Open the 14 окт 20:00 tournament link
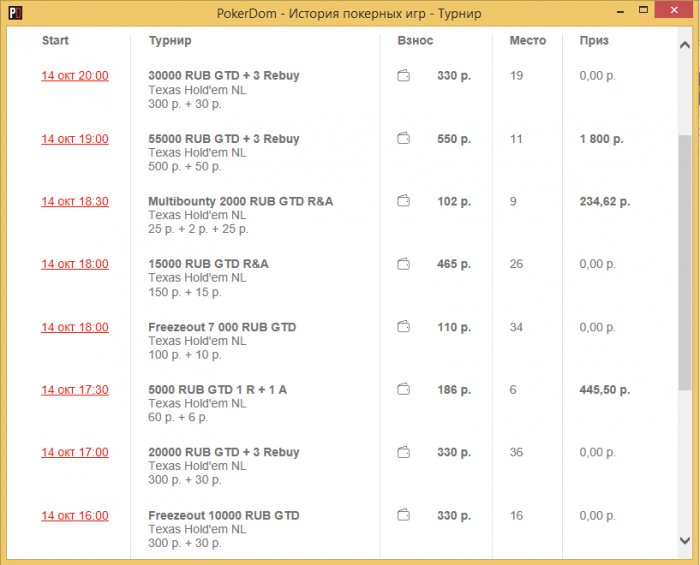 [75, 76]
